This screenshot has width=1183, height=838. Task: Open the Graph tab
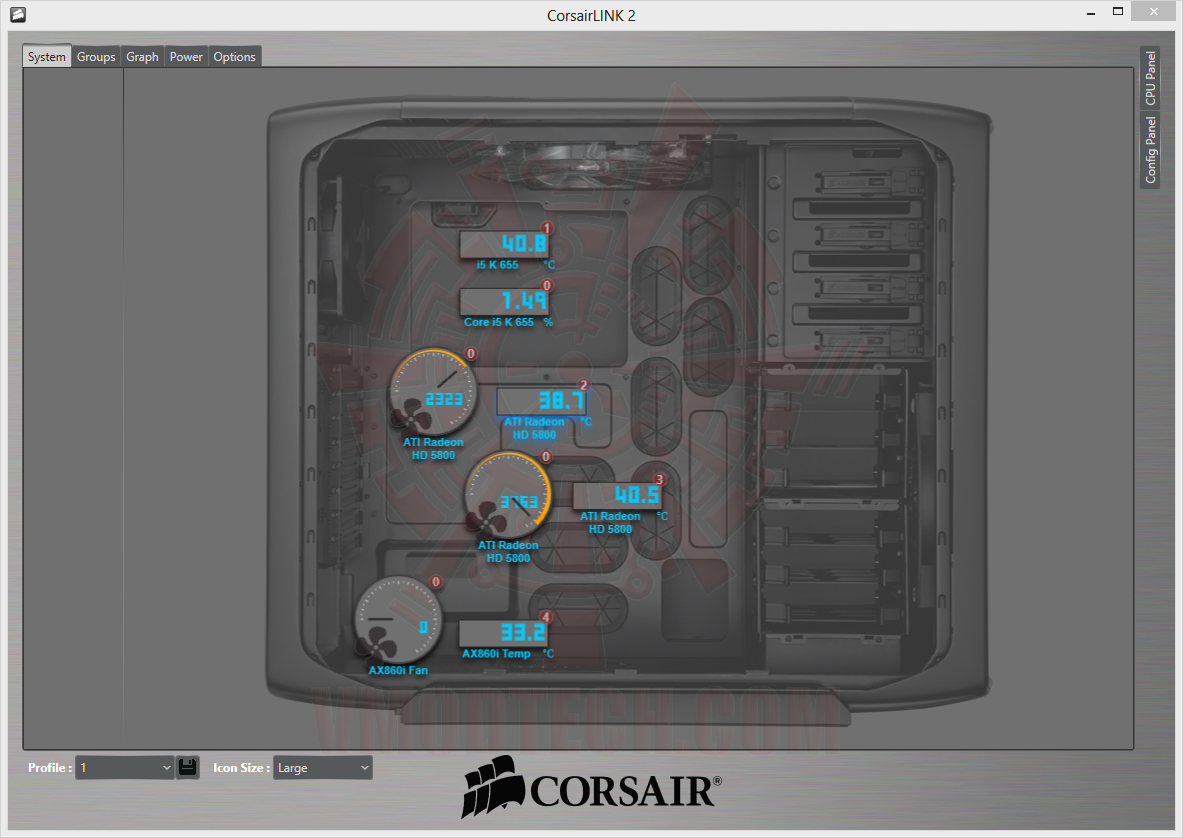tap(142, 57)
